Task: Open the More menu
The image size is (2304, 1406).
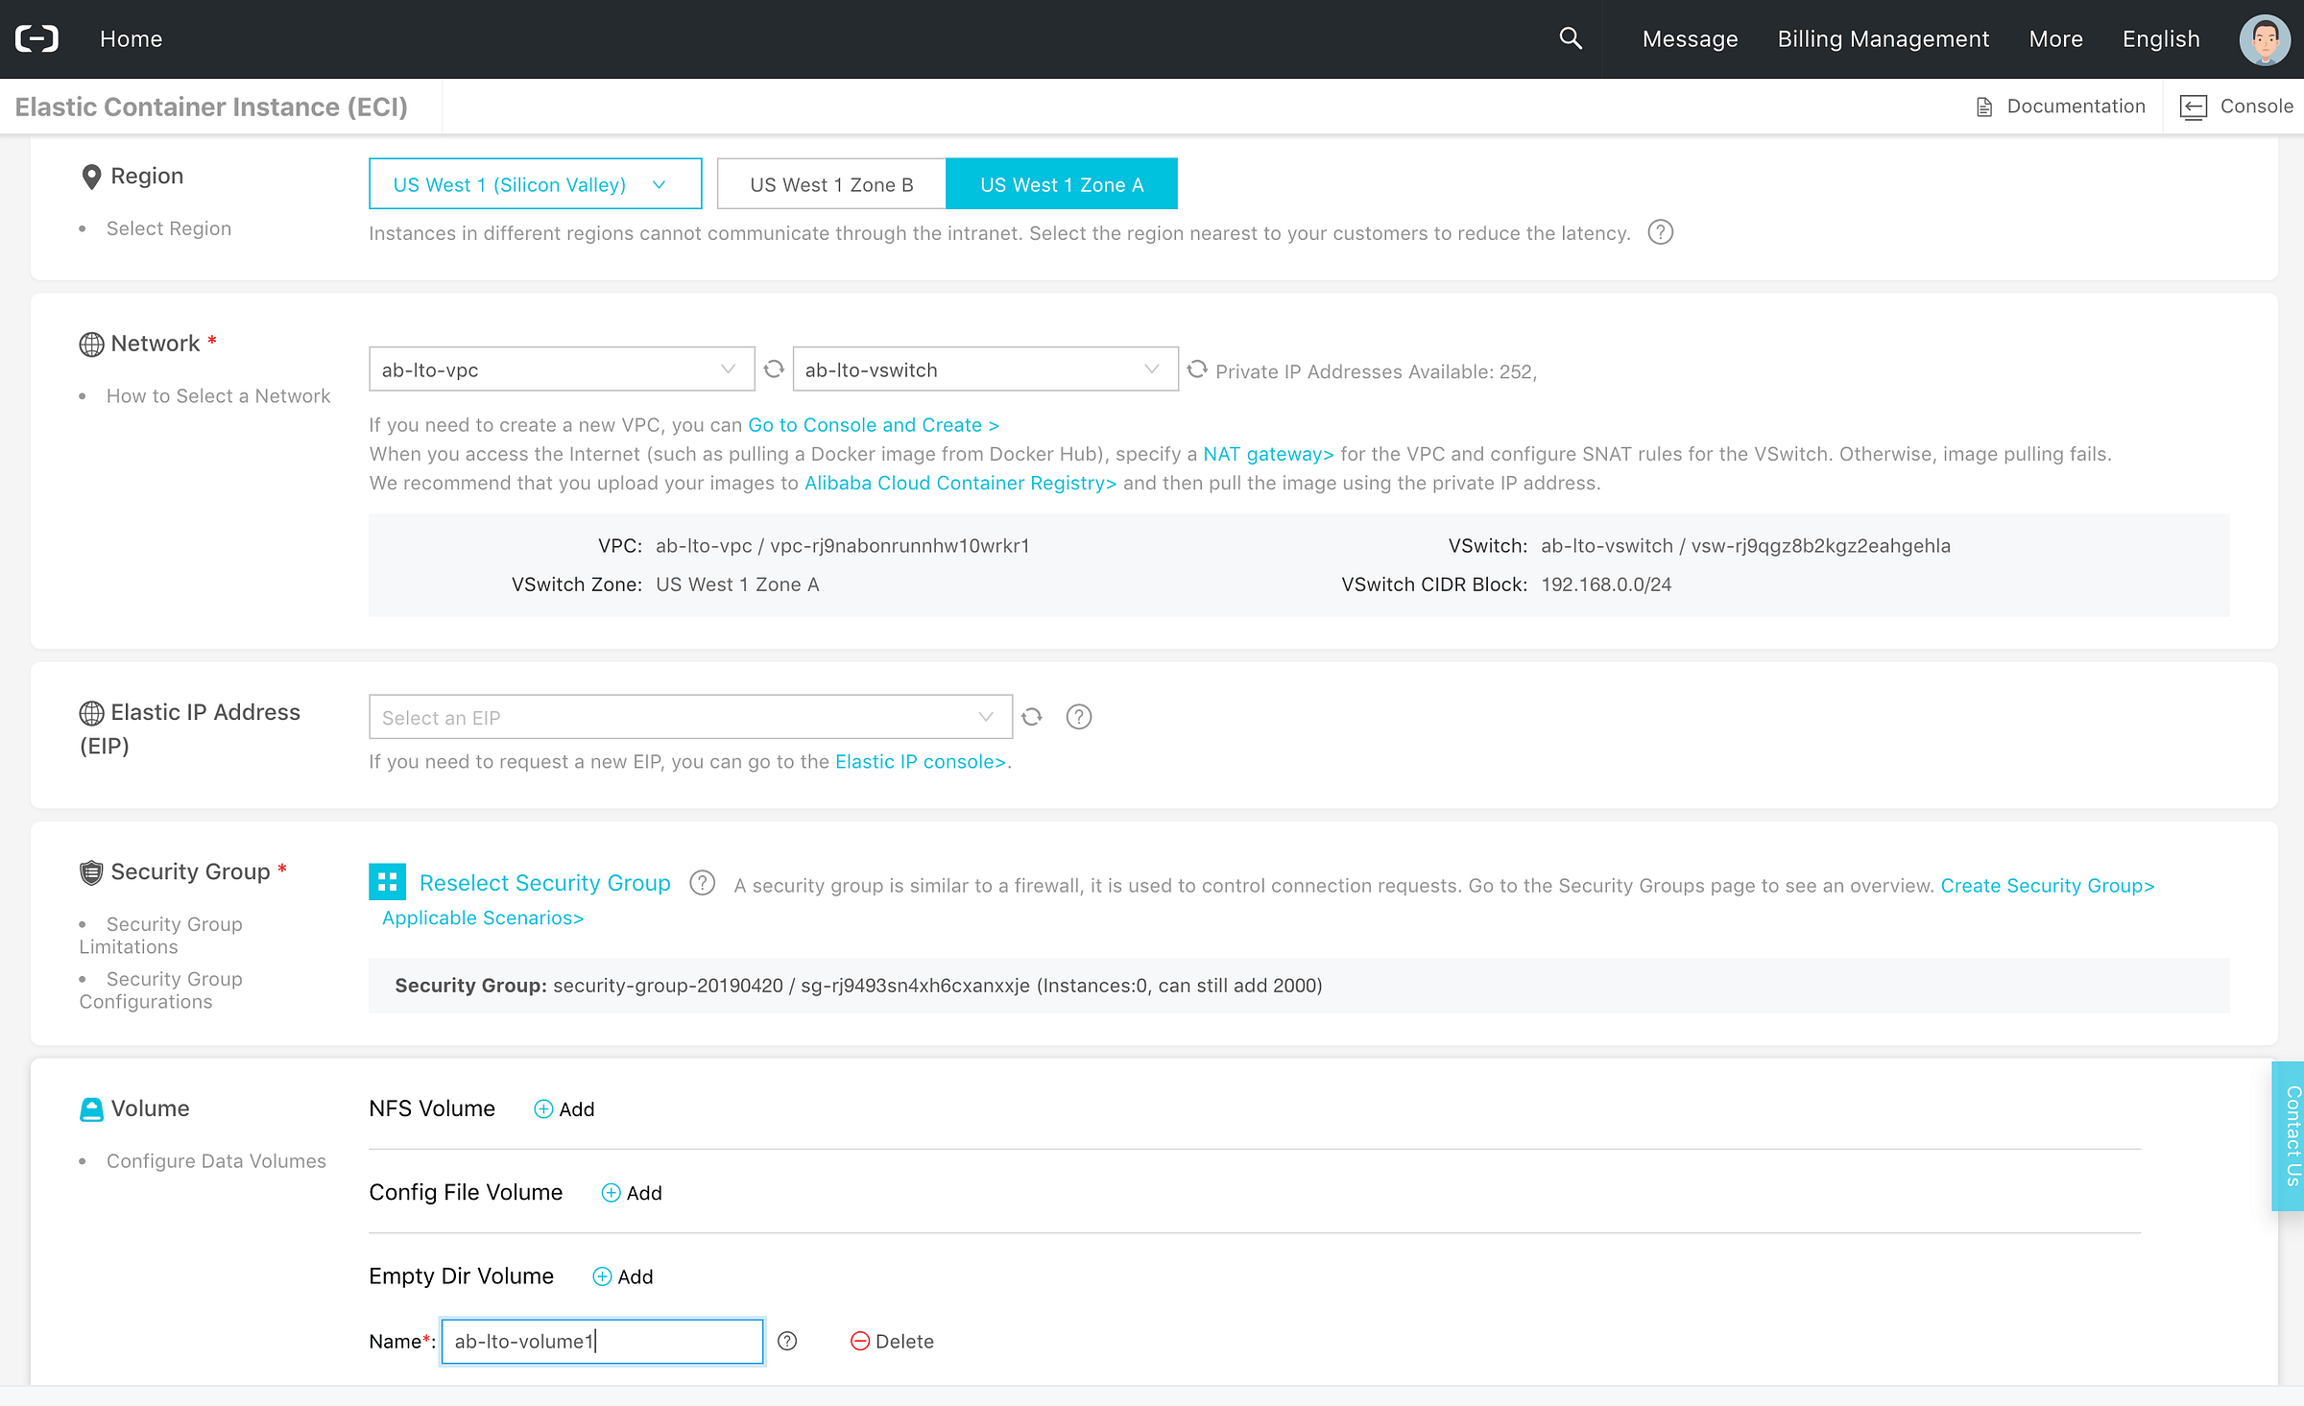Action: pyautogui.click(x=2055, y=39)
